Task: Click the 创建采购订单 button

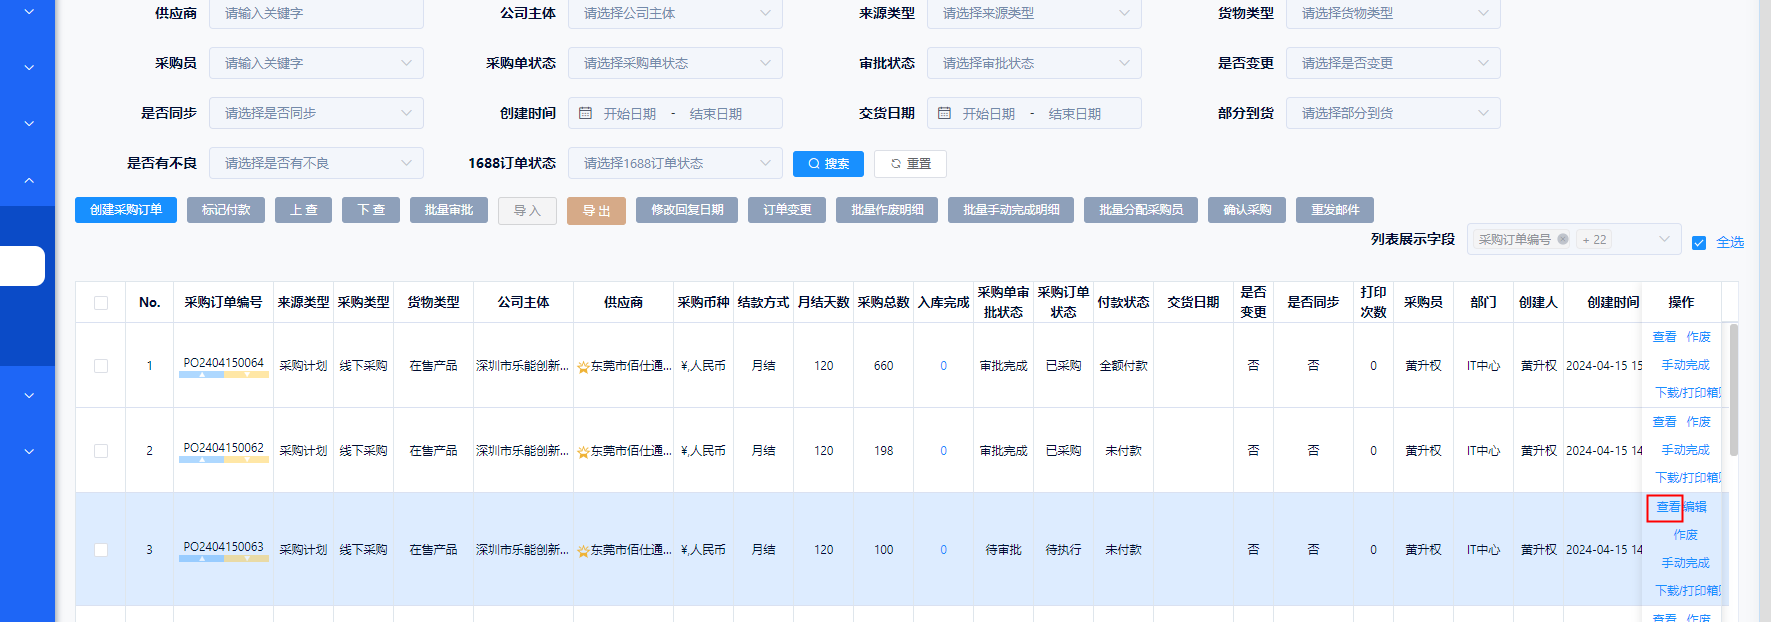Action: [x=126, y=210]
